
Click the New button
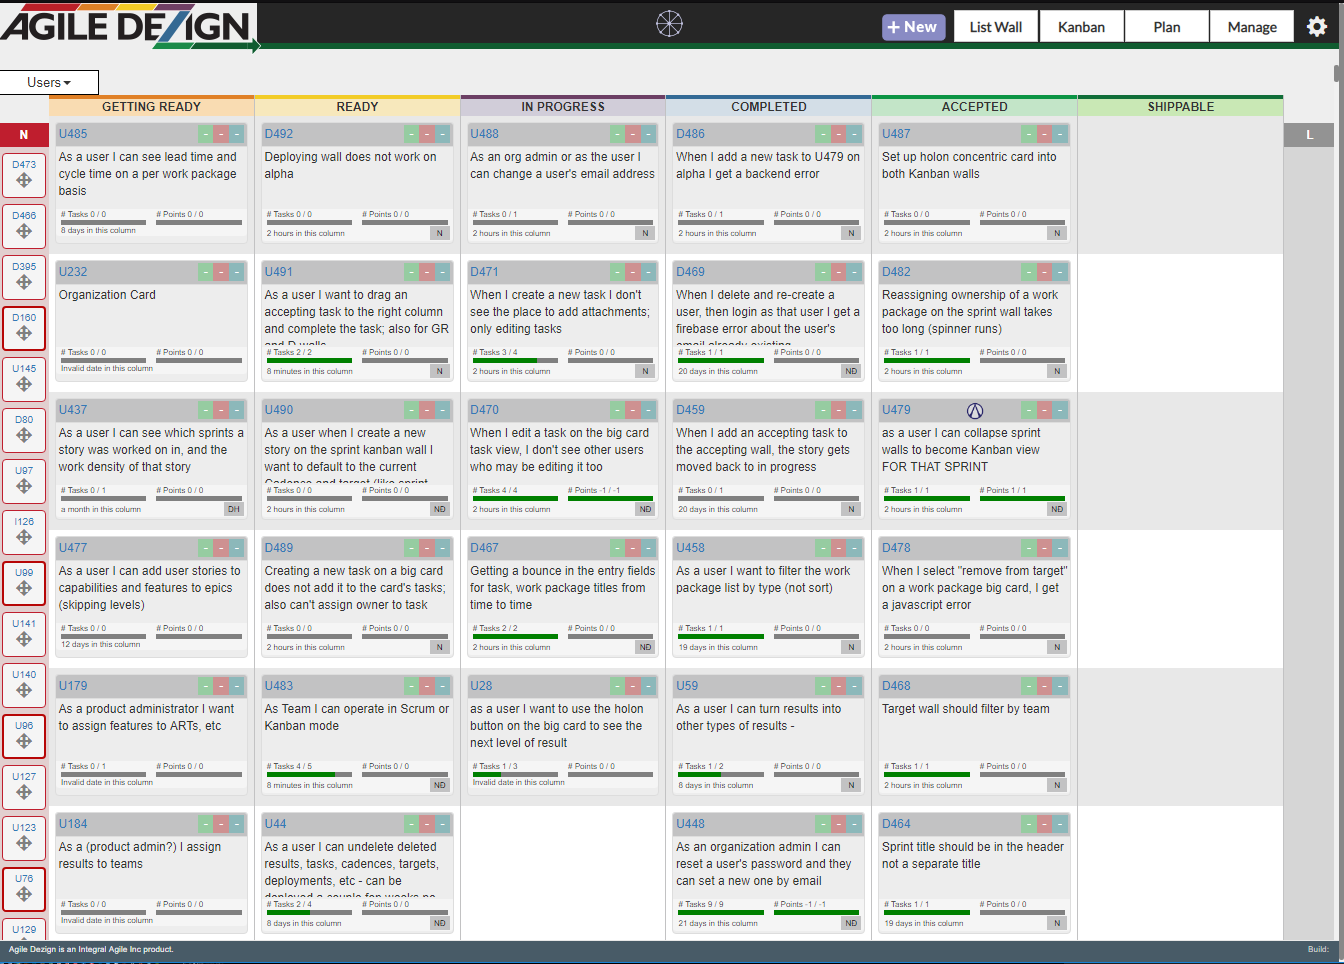pyautogui.click(x=912, y=27)
